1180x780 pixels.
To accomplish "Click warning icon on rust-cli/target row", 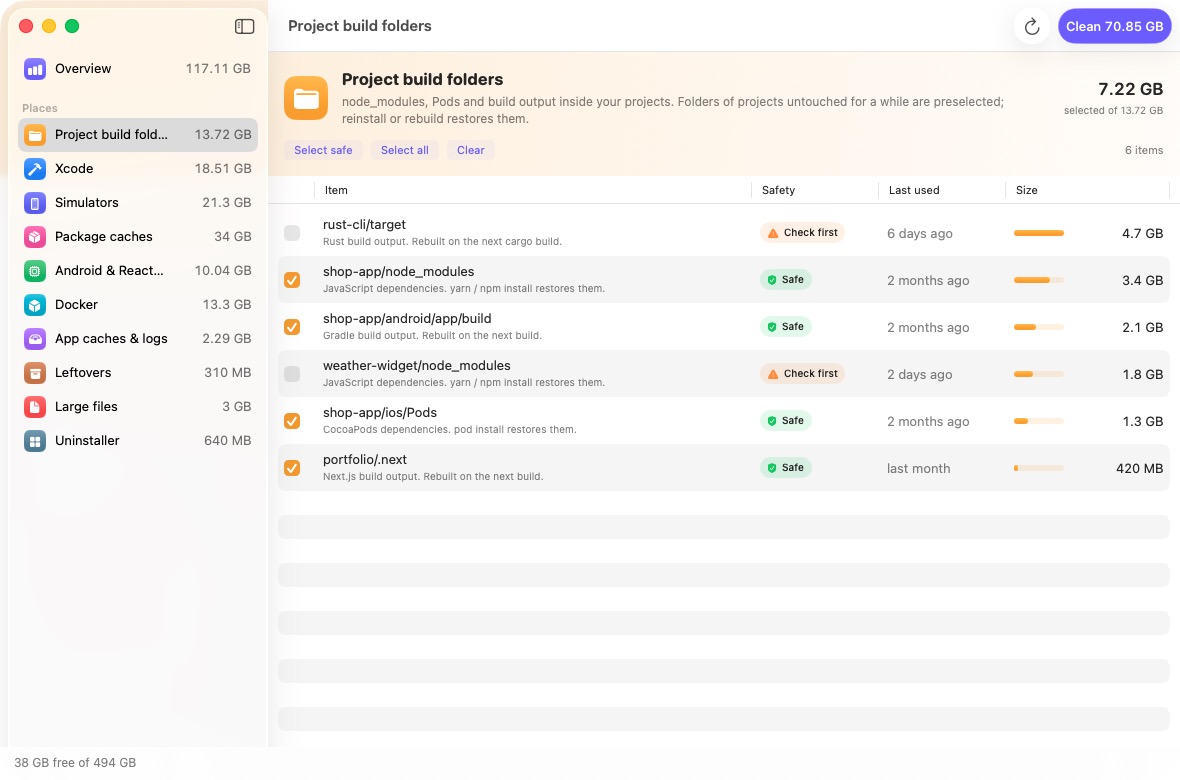I will [773, 233].
